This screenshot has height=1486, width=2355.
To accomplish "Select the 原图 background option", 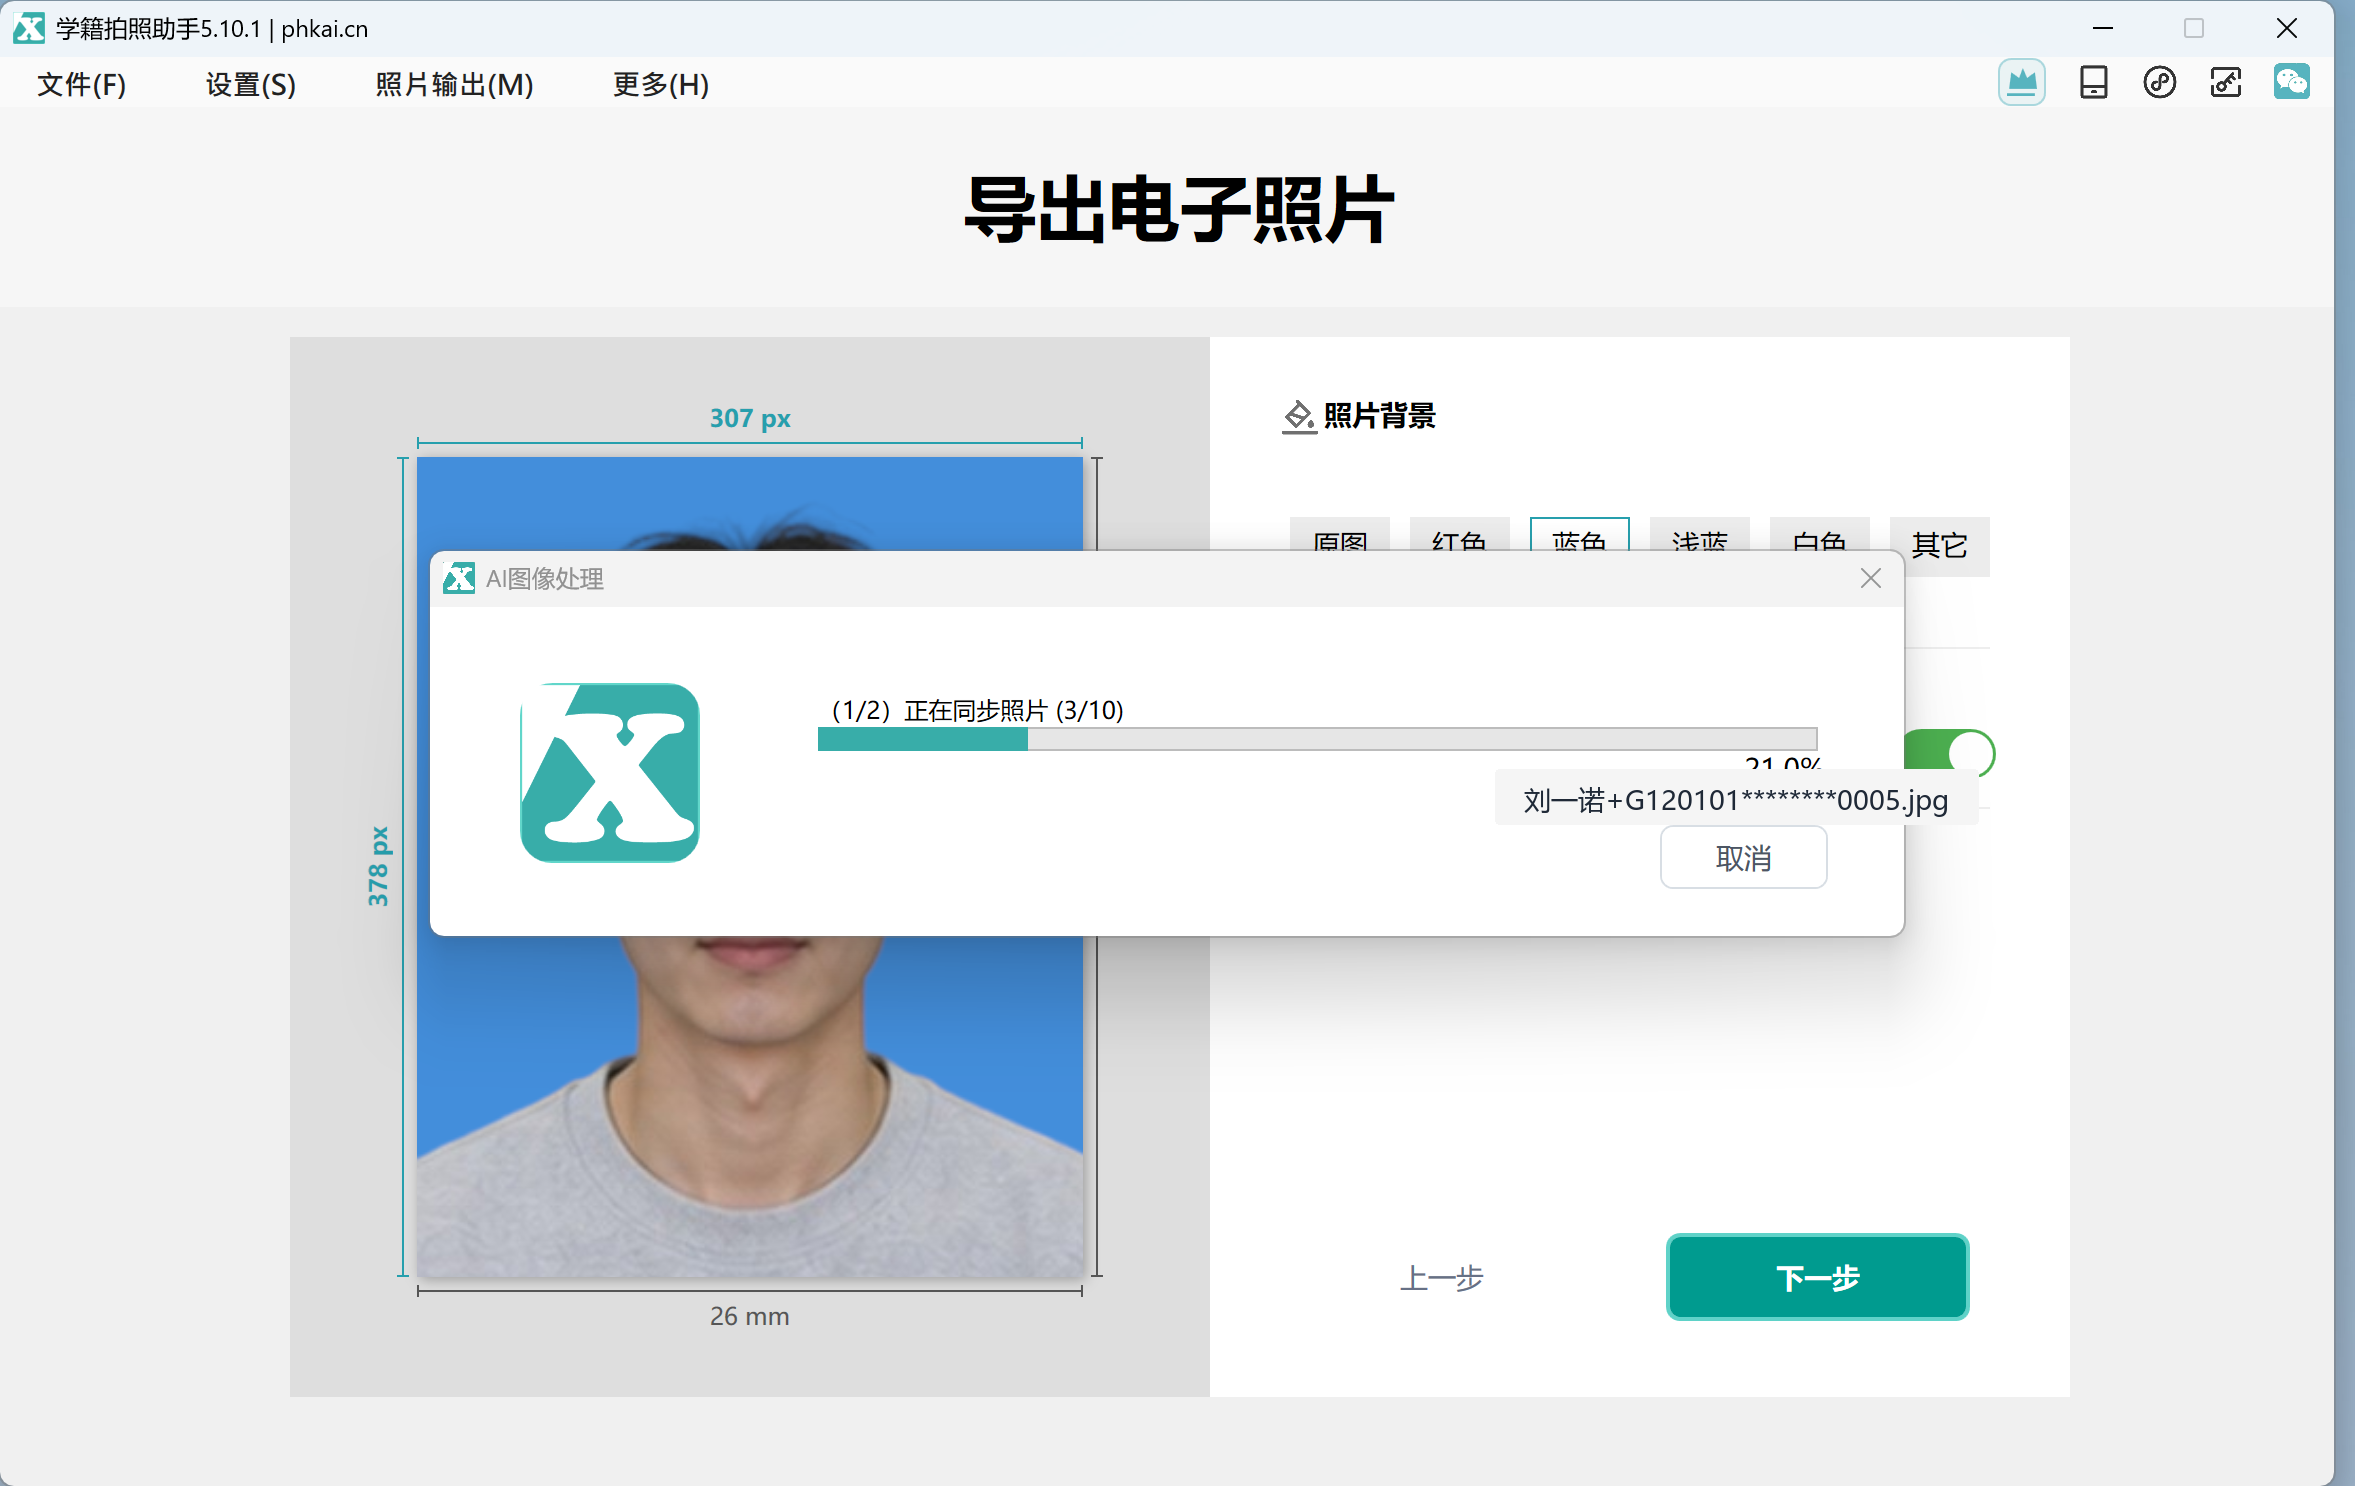I will point(1339,534).
